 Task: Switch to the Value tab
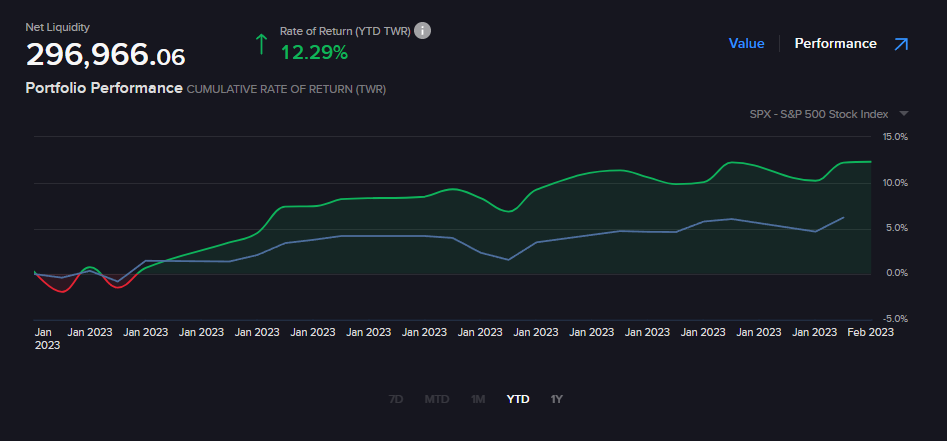point(746,44)
